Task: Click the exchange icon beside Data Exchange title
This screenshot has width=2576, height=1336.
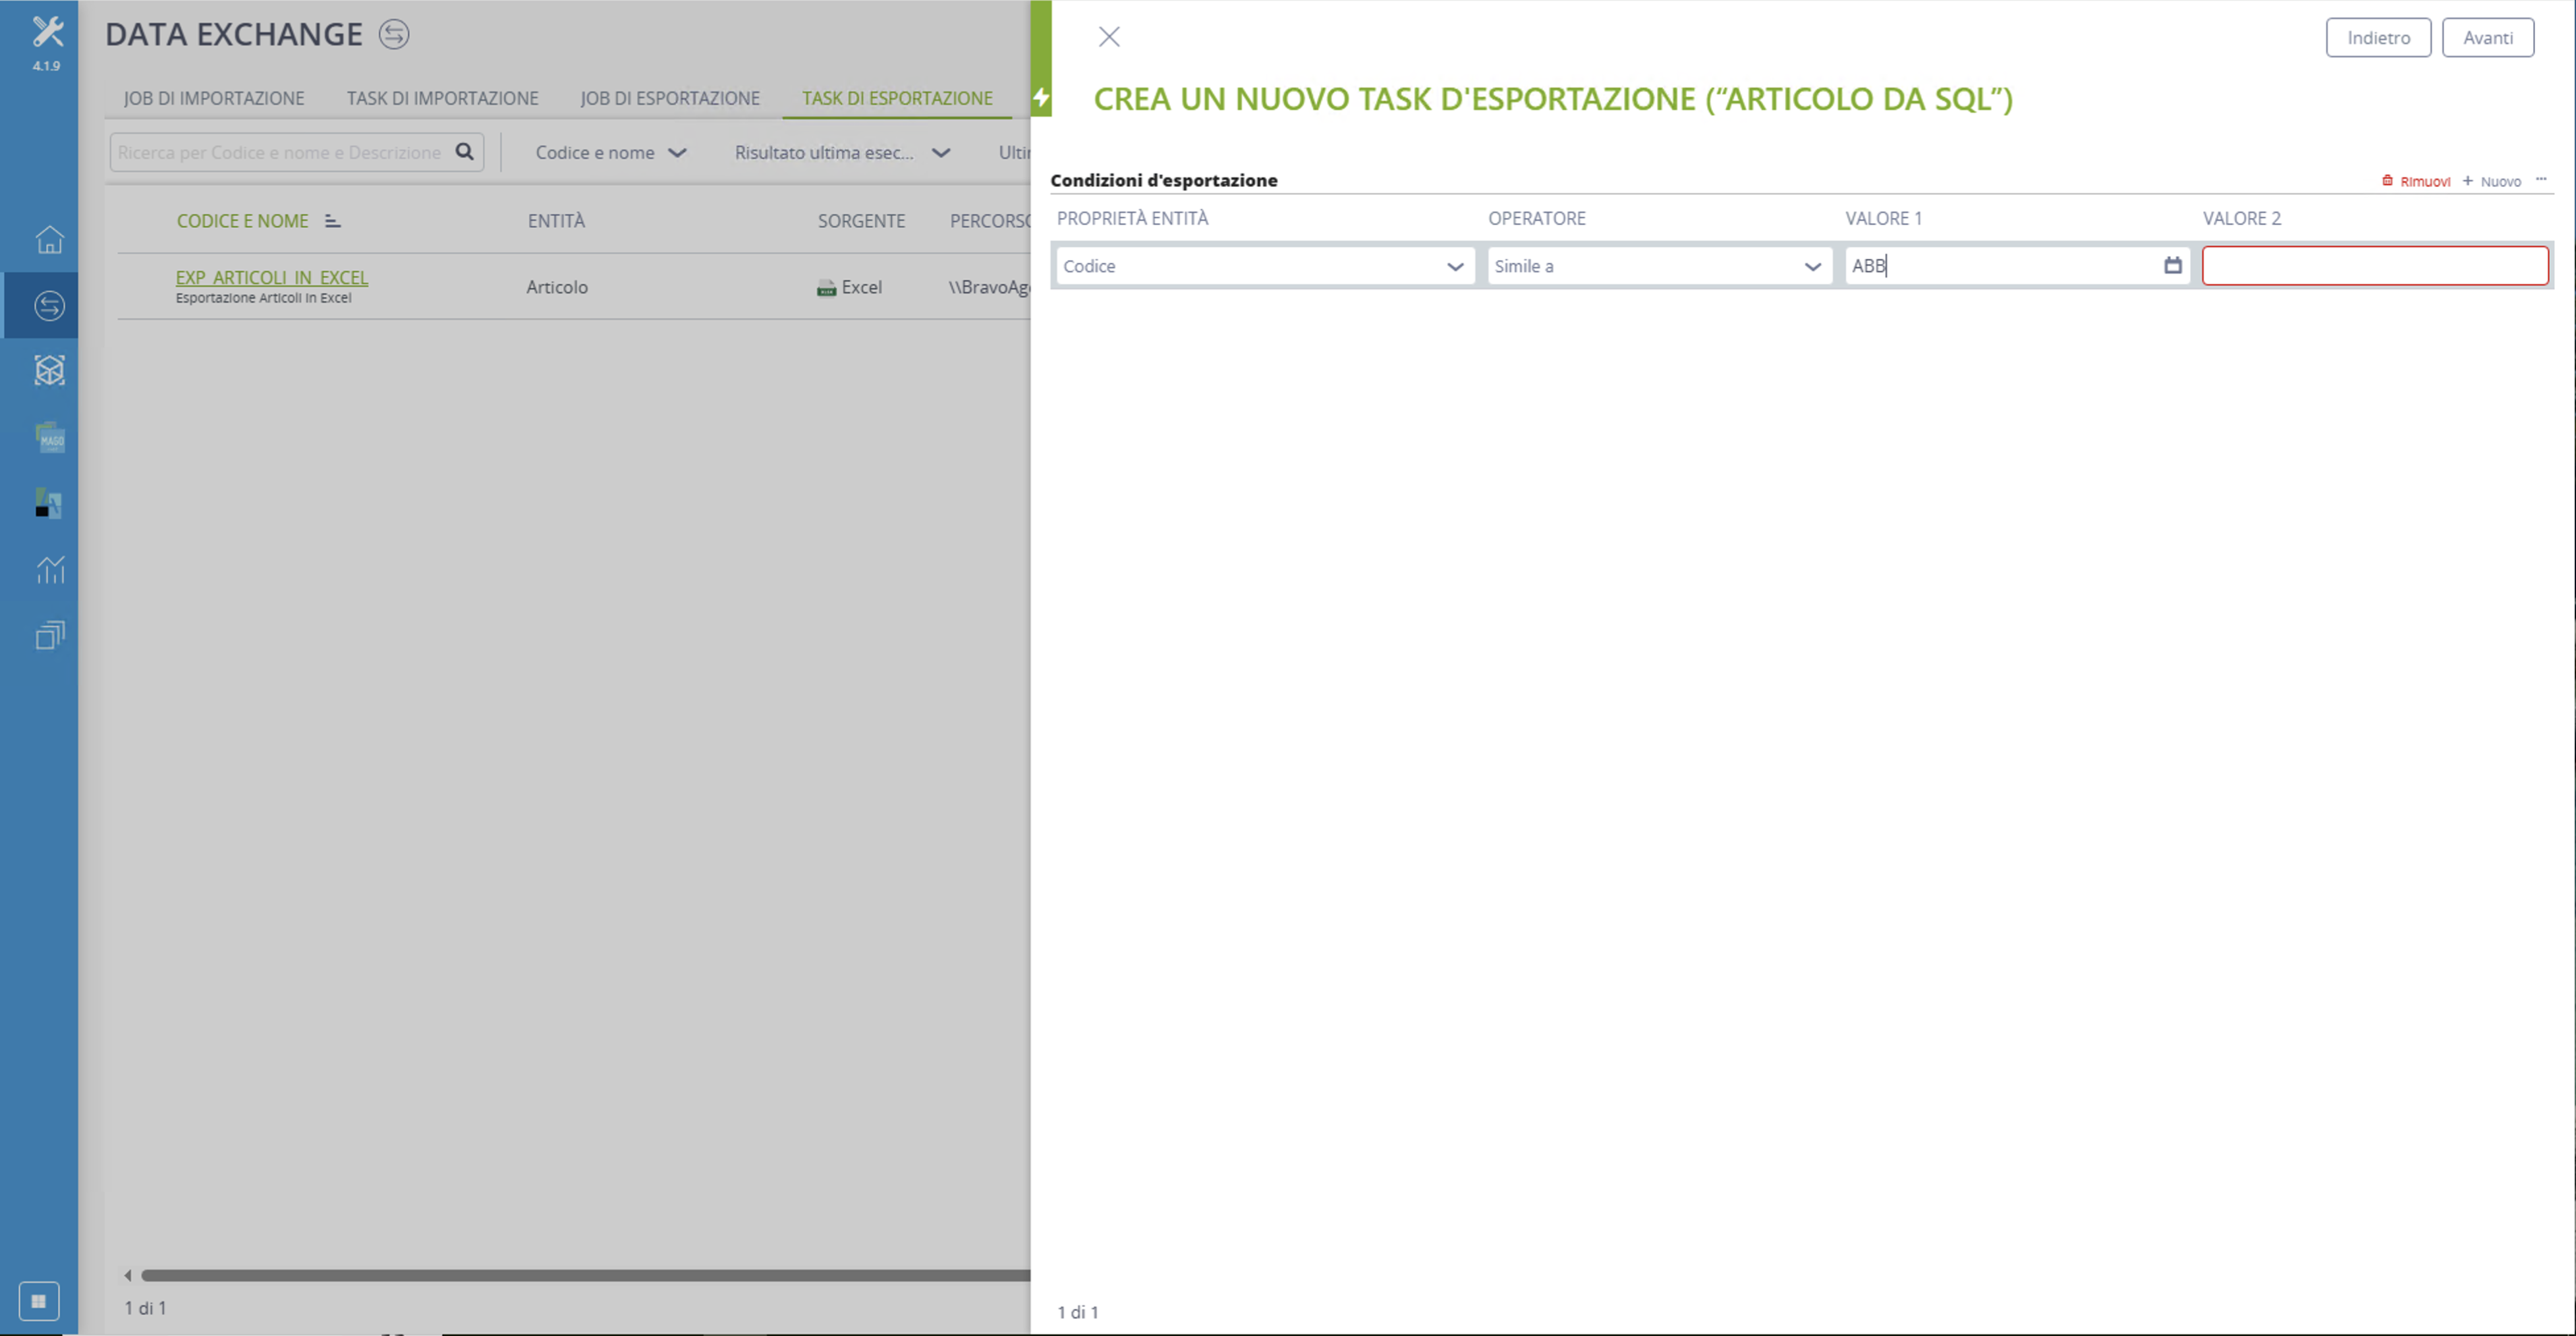Action: point(394,34)
